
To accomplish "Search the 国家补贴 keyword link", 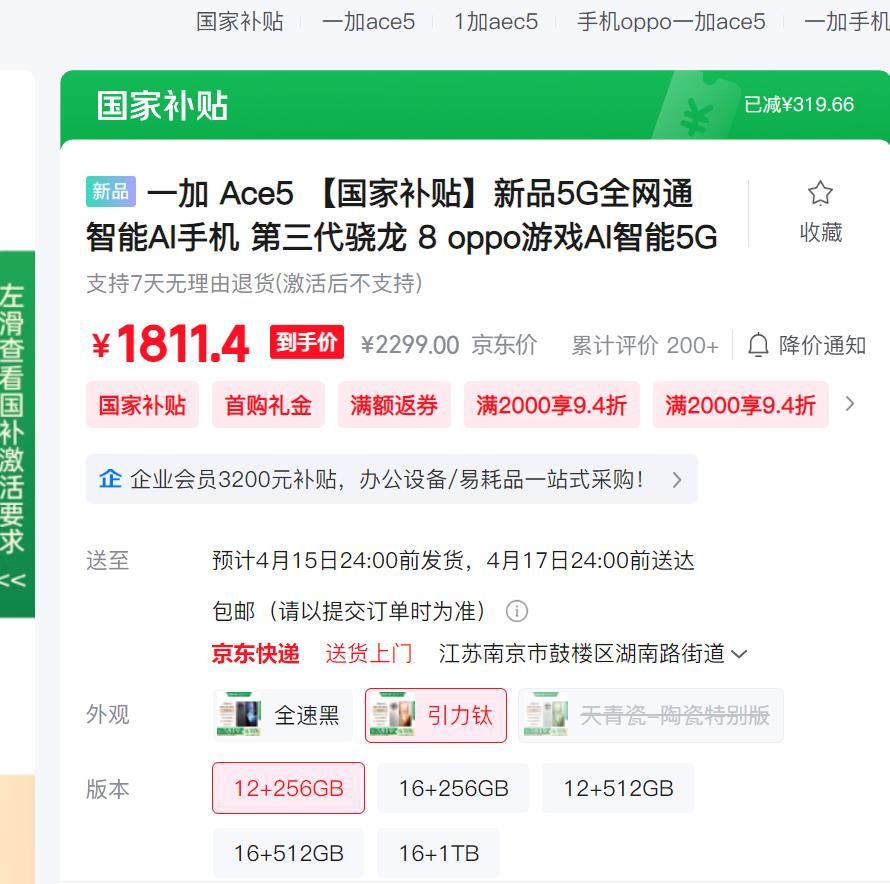I will click(240, 22).
